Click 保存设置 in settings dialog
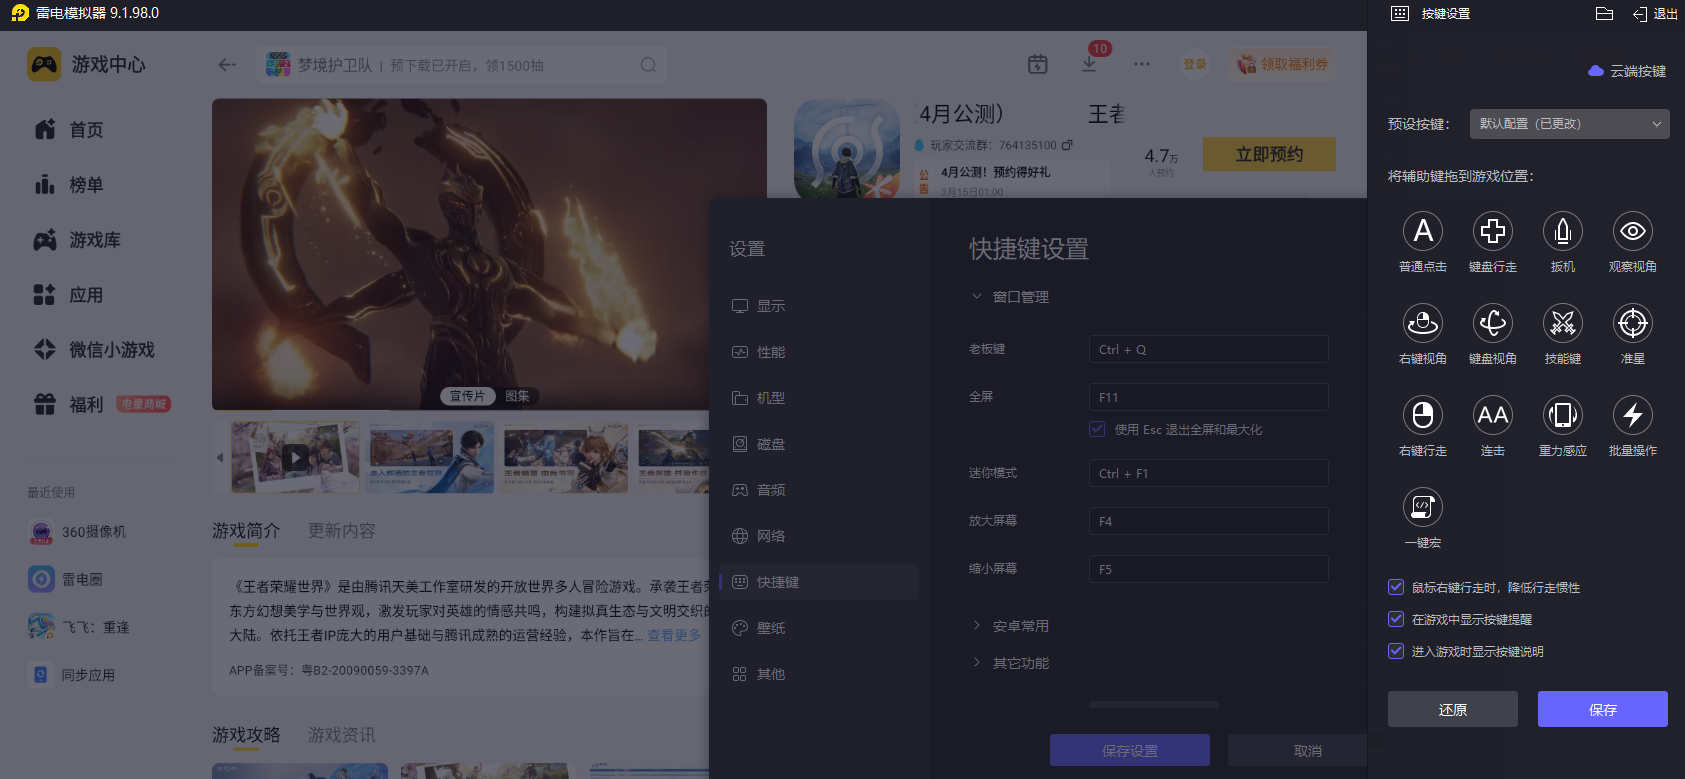Viewport: 1685px width, 779px height. click(1130, 750)
